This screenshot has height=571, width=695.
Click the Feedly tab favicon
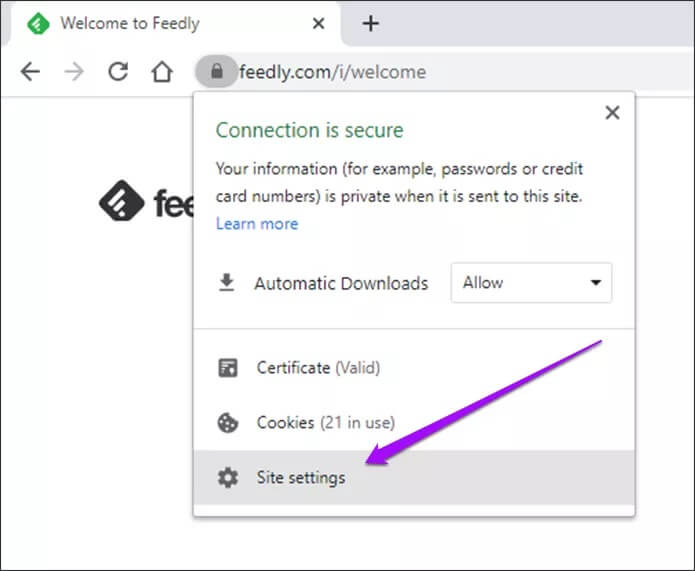coord(38,23)
